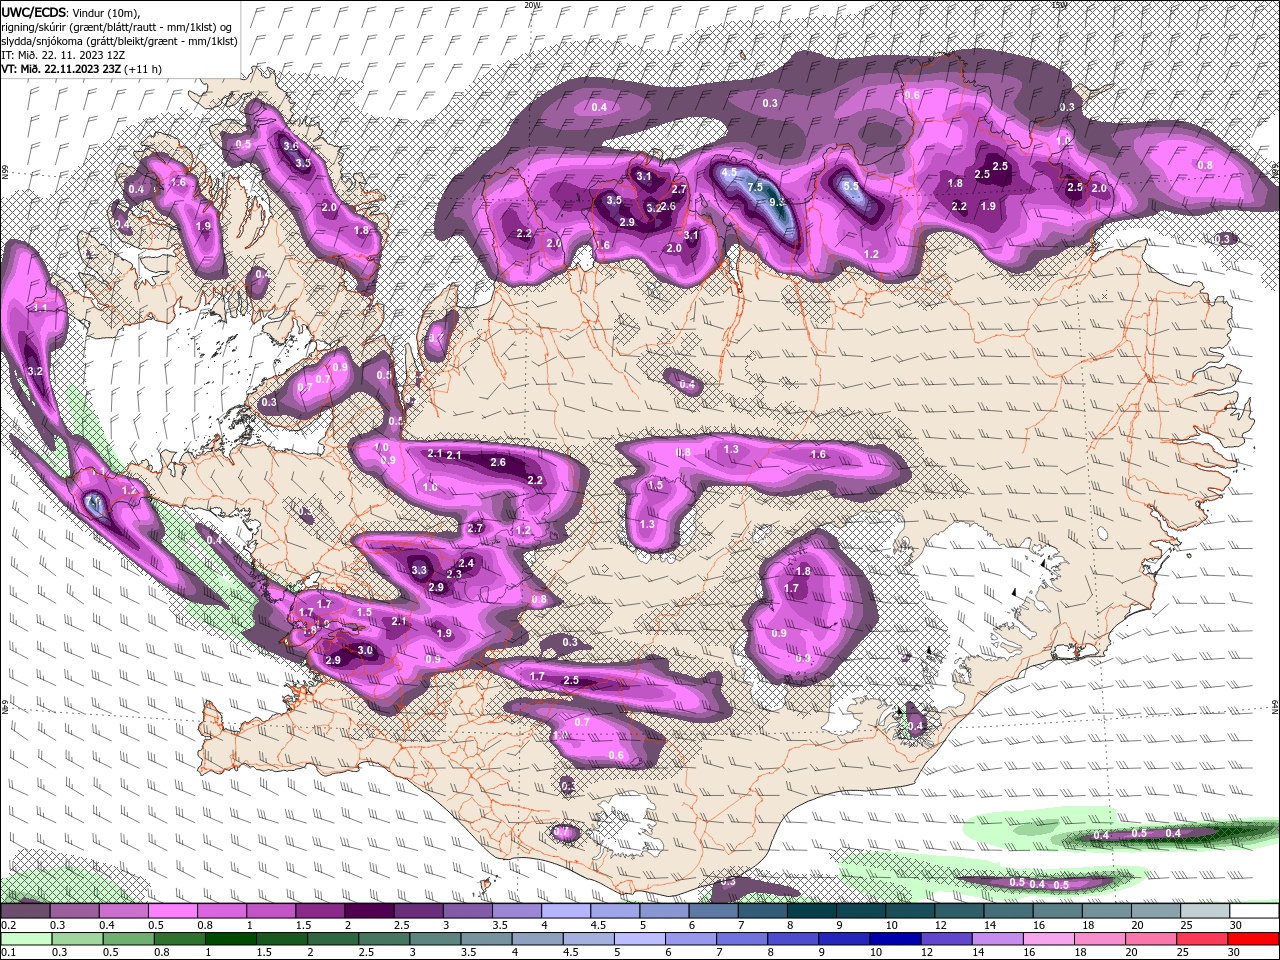Click the 7.5 value on the map

[755, 187]
